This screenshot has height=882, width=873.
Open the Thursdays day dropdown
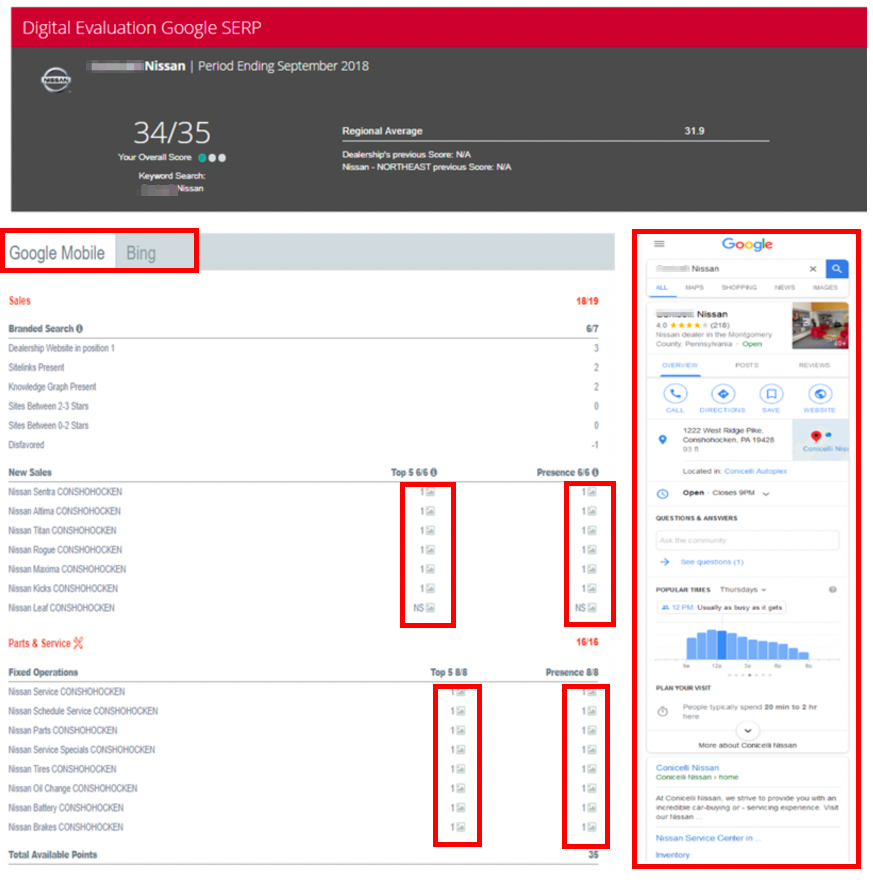pos(743,590)
